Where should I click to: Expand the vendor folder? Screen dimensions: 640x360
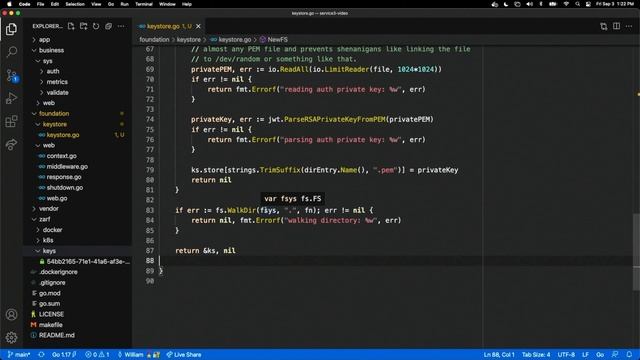pyautogui.click(x=49, y=209)
